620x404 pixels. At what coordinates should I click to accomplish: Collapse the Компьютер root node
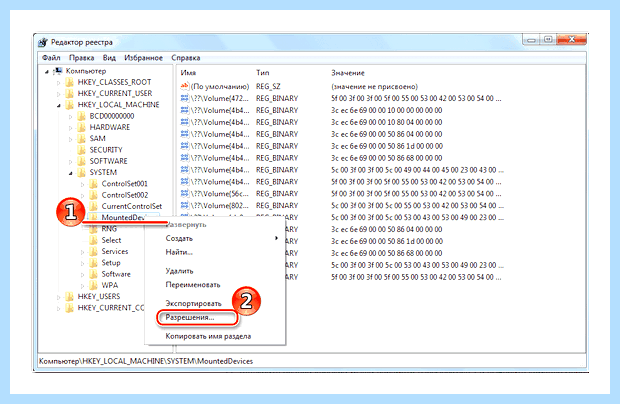(x=47, y=72)
